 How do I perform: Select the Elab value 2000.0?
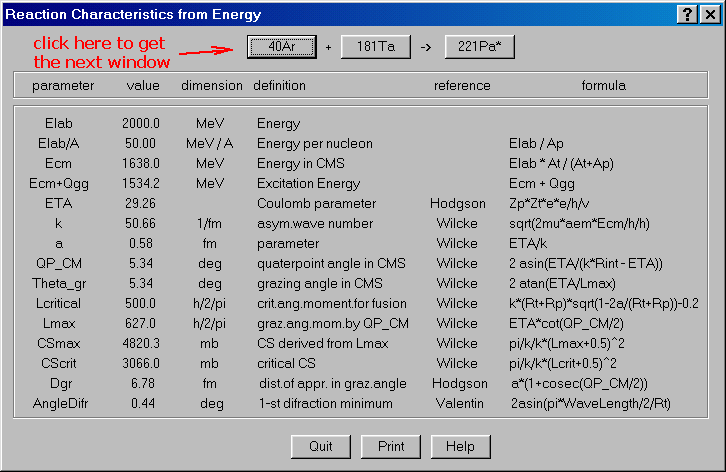(141, 124)
